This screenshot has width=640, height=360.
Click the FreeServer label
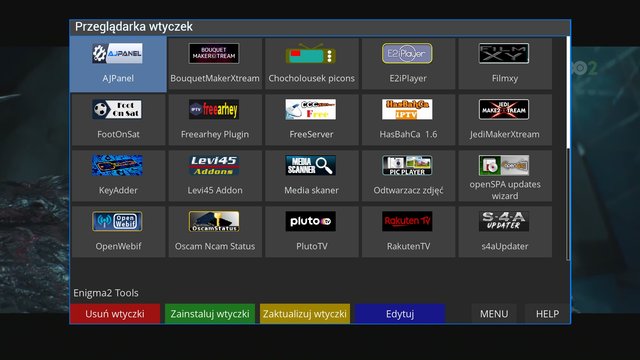click(311, 134)
